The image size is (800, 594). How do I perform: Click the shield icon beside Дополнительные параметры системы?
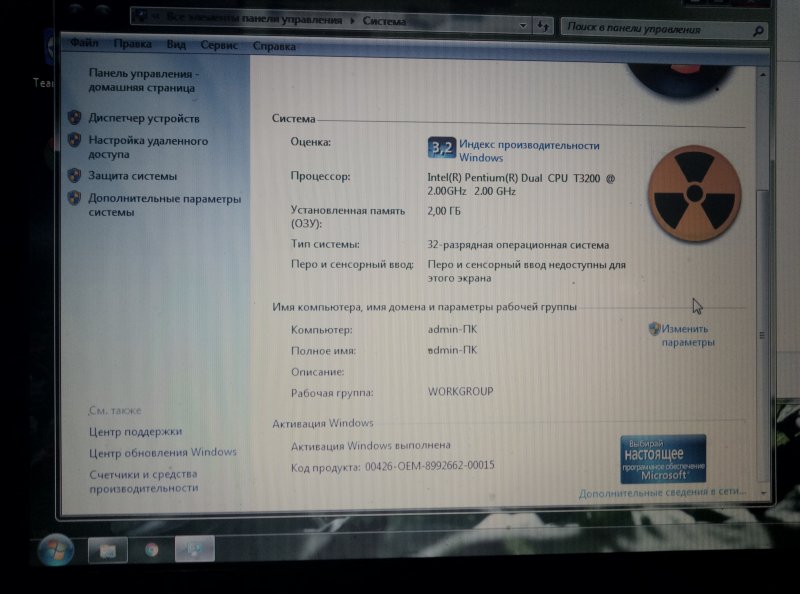[74, 199]
